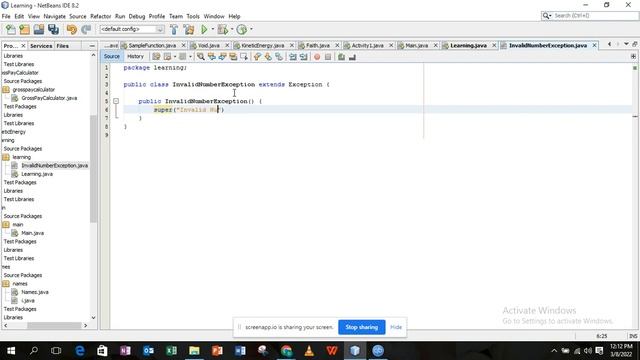The height and width of the screenshot is (360, 640).
Task: Click the Debug Project toolbar icon
Action: 222,29
